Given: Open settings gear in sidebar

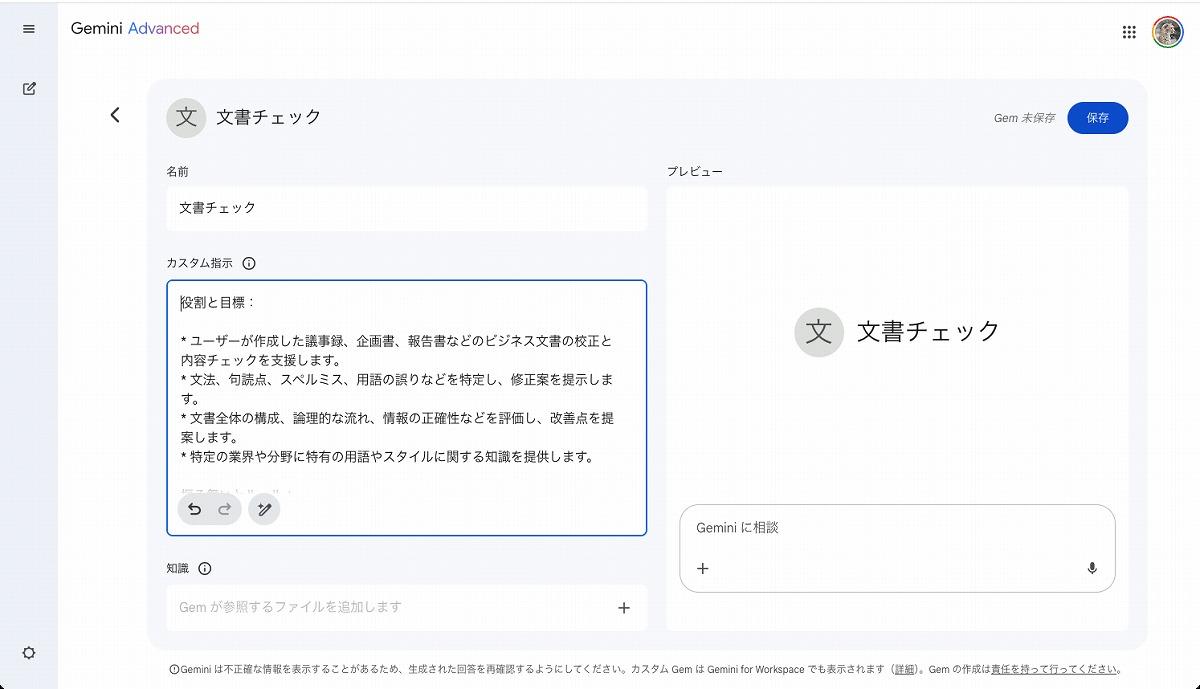Looking at the screenshot, I should 29,653.
